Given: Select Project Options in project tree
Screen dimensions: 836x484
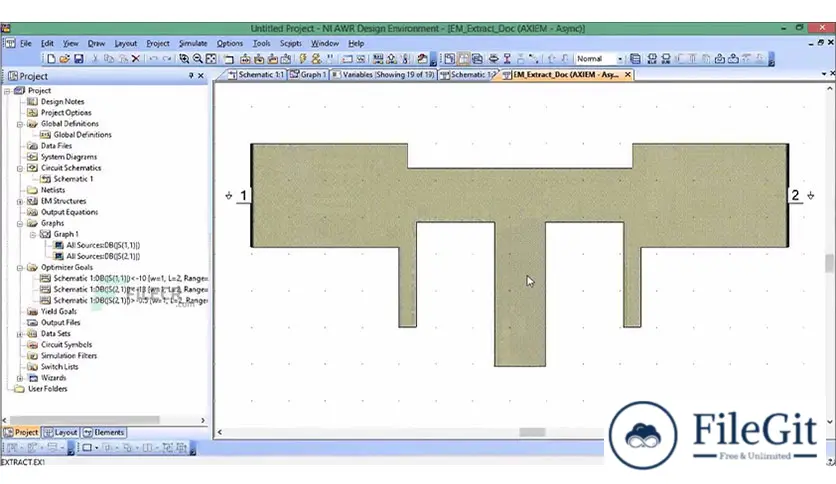Looking at the screenshot, I should [66, 112].
